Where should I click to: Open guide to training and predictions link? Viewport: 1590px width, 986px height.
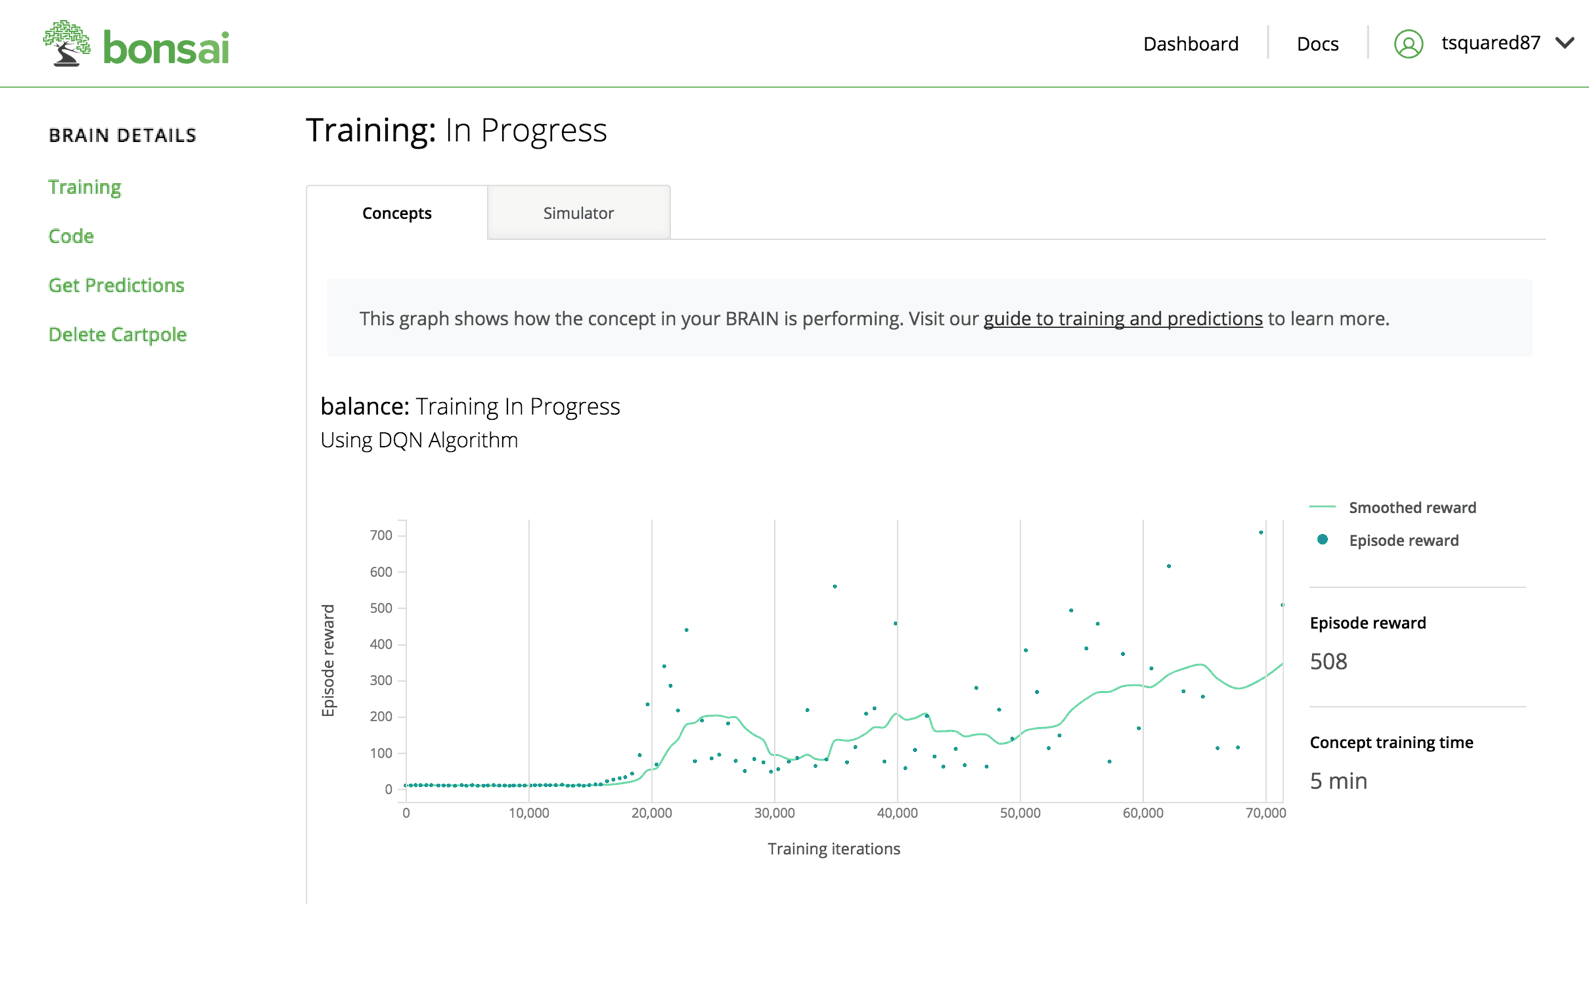click(x=1123, y=319)
